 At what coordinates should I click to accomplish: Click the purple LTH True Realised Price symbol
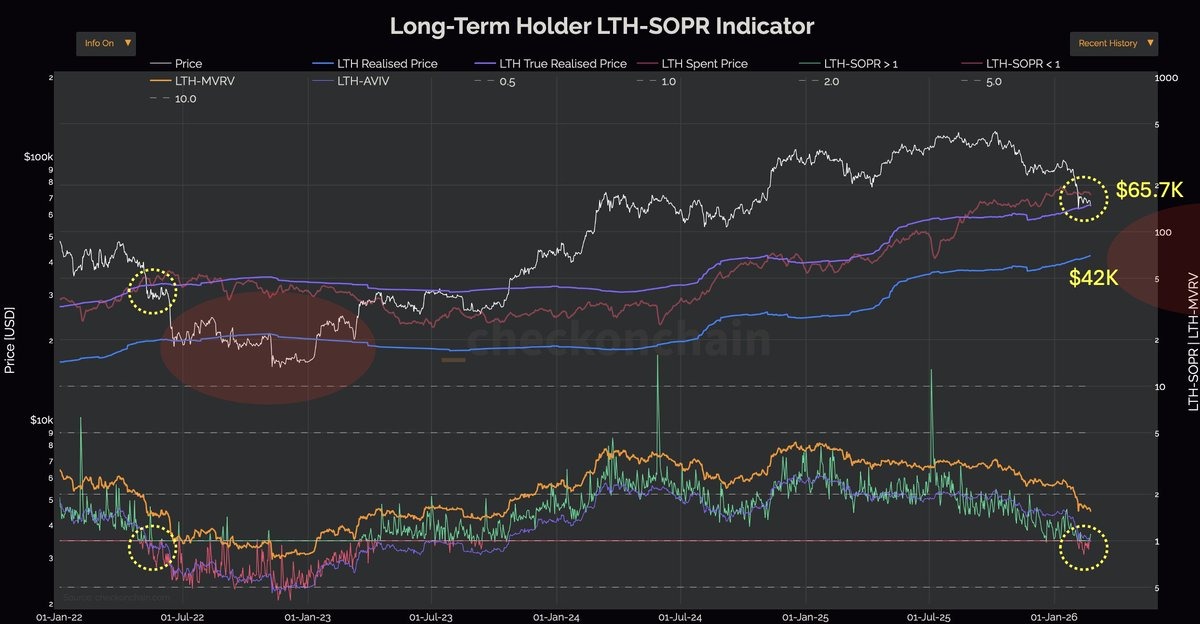tap(483, 63)
